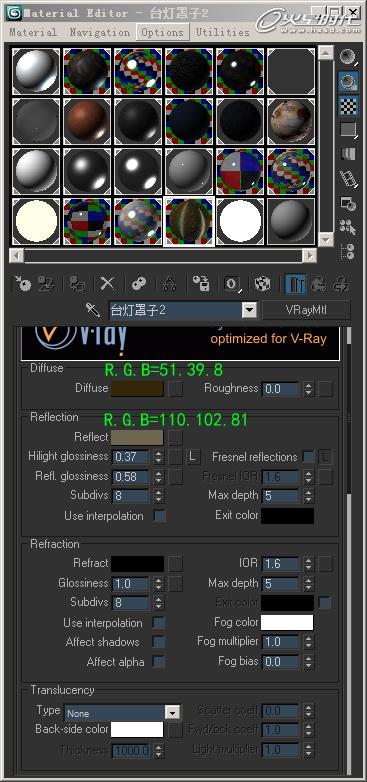Image resolution: width=367 pixels, height=782 pixels.
Task: Open the Back-side color swatch
Action: (137, 729)
